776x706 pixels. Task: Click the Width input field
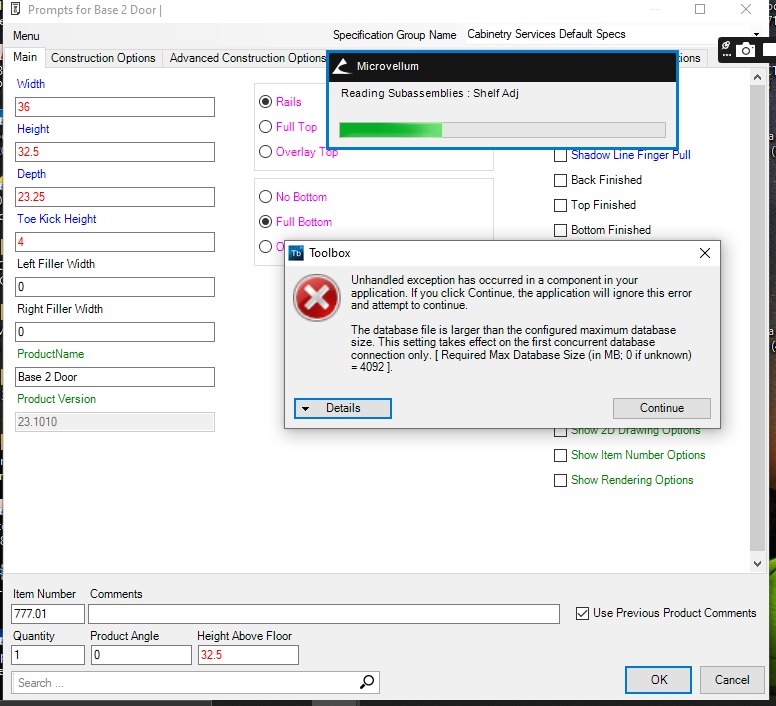point(115,107)
